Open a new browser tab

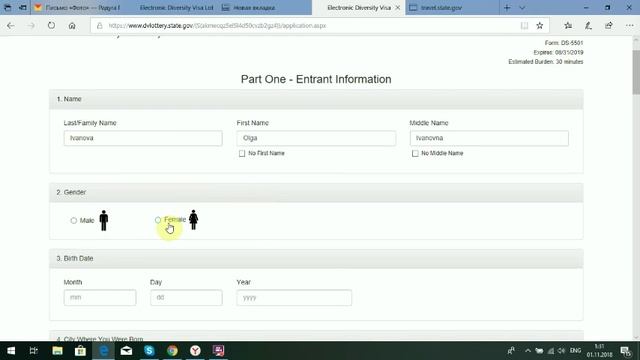[x=507, y=7]
